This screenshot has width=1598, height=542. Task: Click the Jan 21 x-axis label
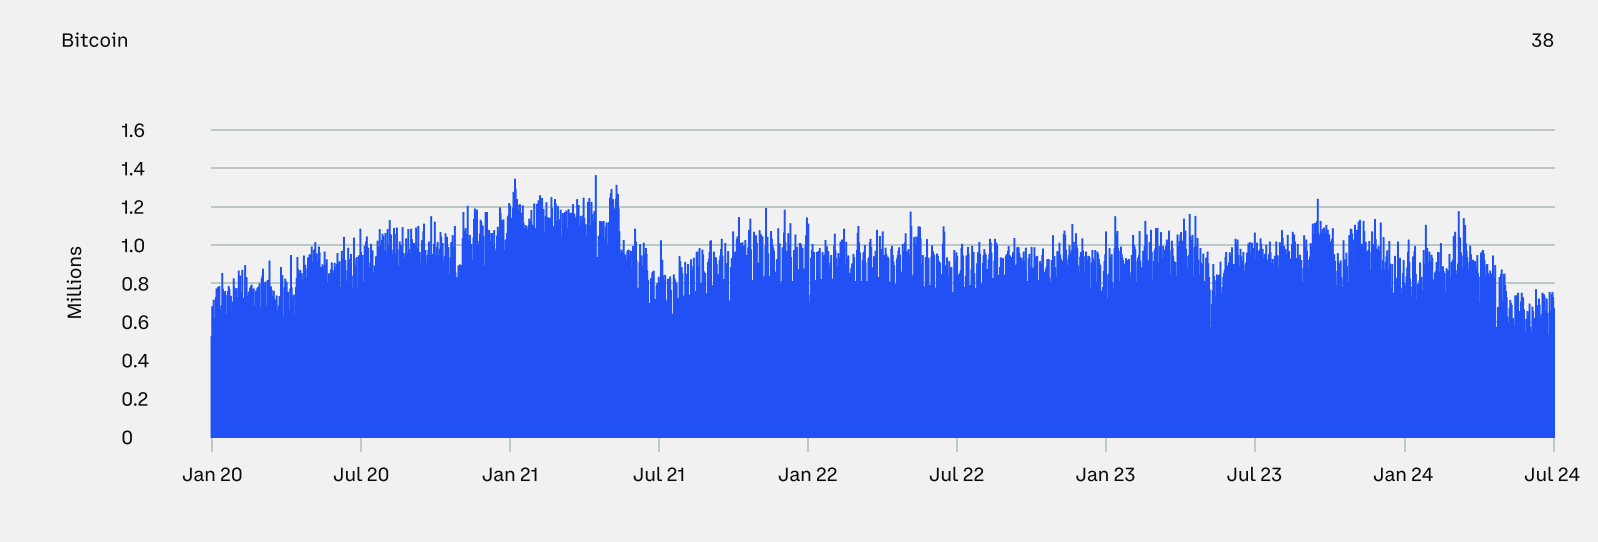(510, 475)
